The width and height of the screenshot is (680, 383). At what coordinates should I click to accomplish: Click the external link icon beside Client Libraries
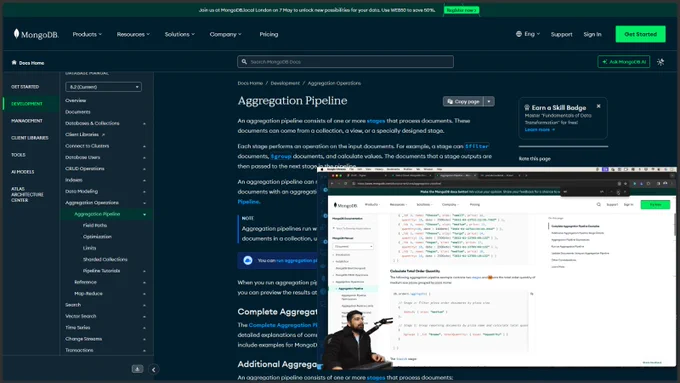pyautogui.click(x=103, y=135)
